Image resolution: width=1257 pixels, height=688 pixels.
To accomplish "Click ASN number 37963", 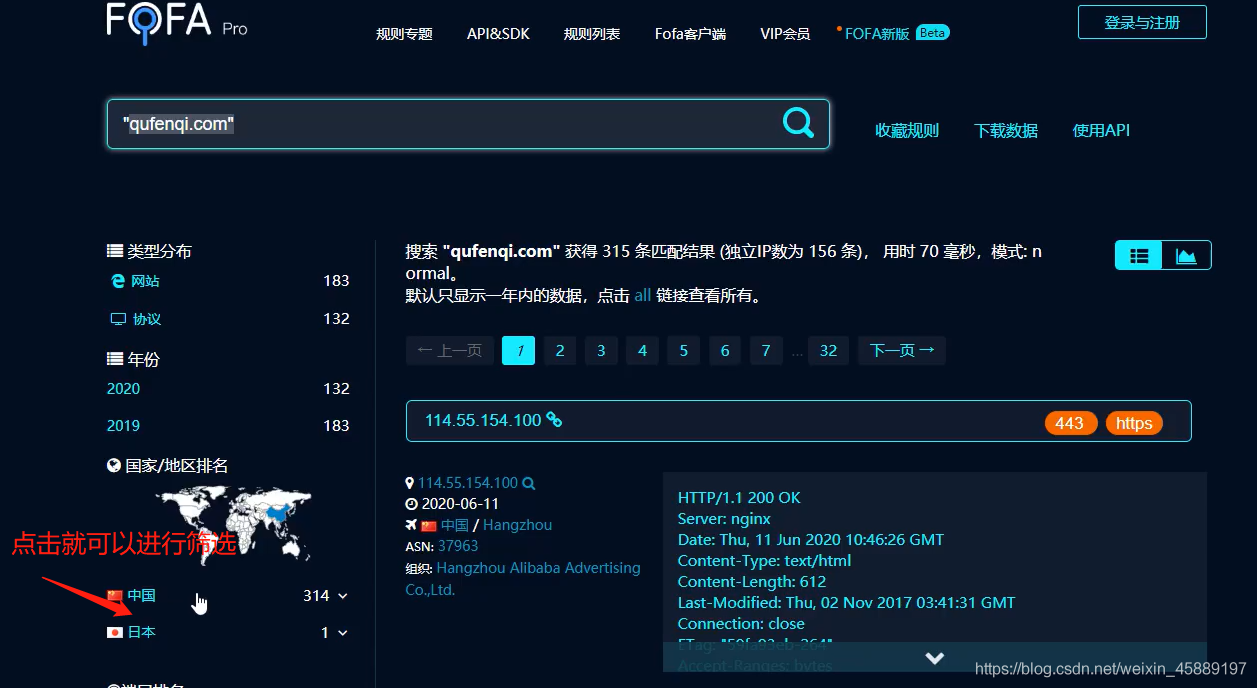I will pyautogui.click(x=458, y=546).
